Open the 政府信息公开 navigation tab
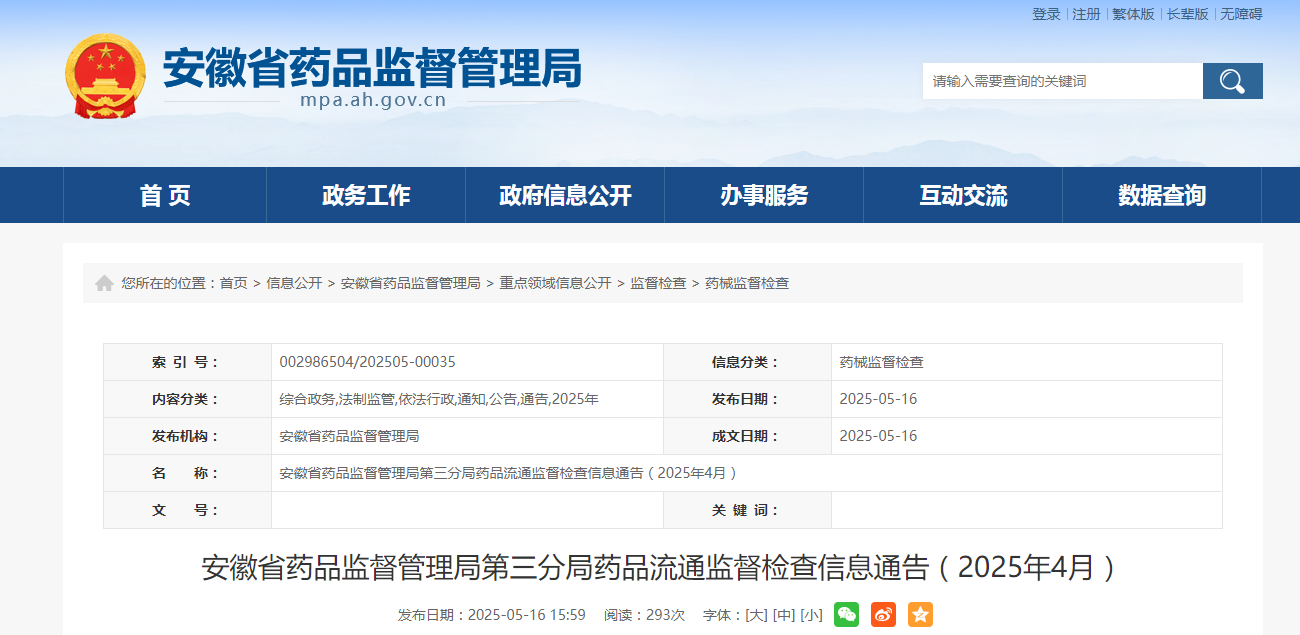Screen dimensions: 1300x635 565,195
